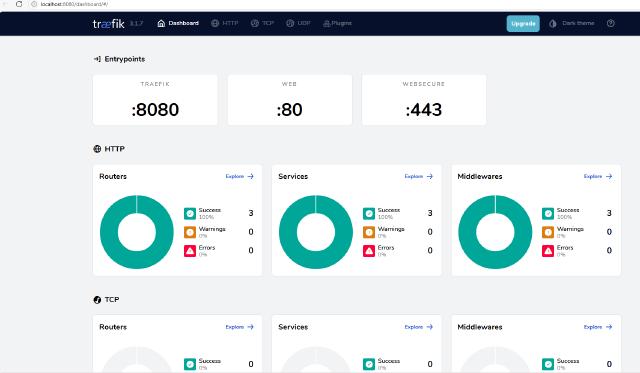Click HTTP Routers Warnings icon
640x373 pixels.
coord(190,232)
